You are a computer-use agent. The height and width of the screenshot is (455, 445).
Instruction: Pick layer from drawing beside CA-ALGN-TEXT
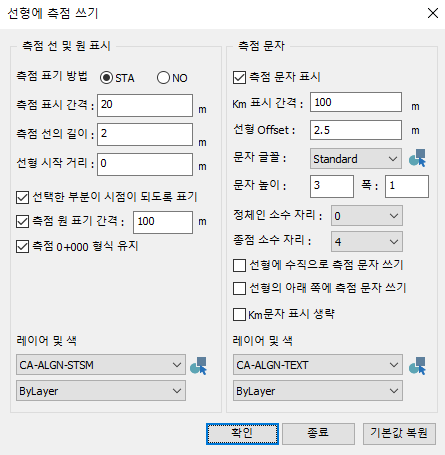point(418,366)
